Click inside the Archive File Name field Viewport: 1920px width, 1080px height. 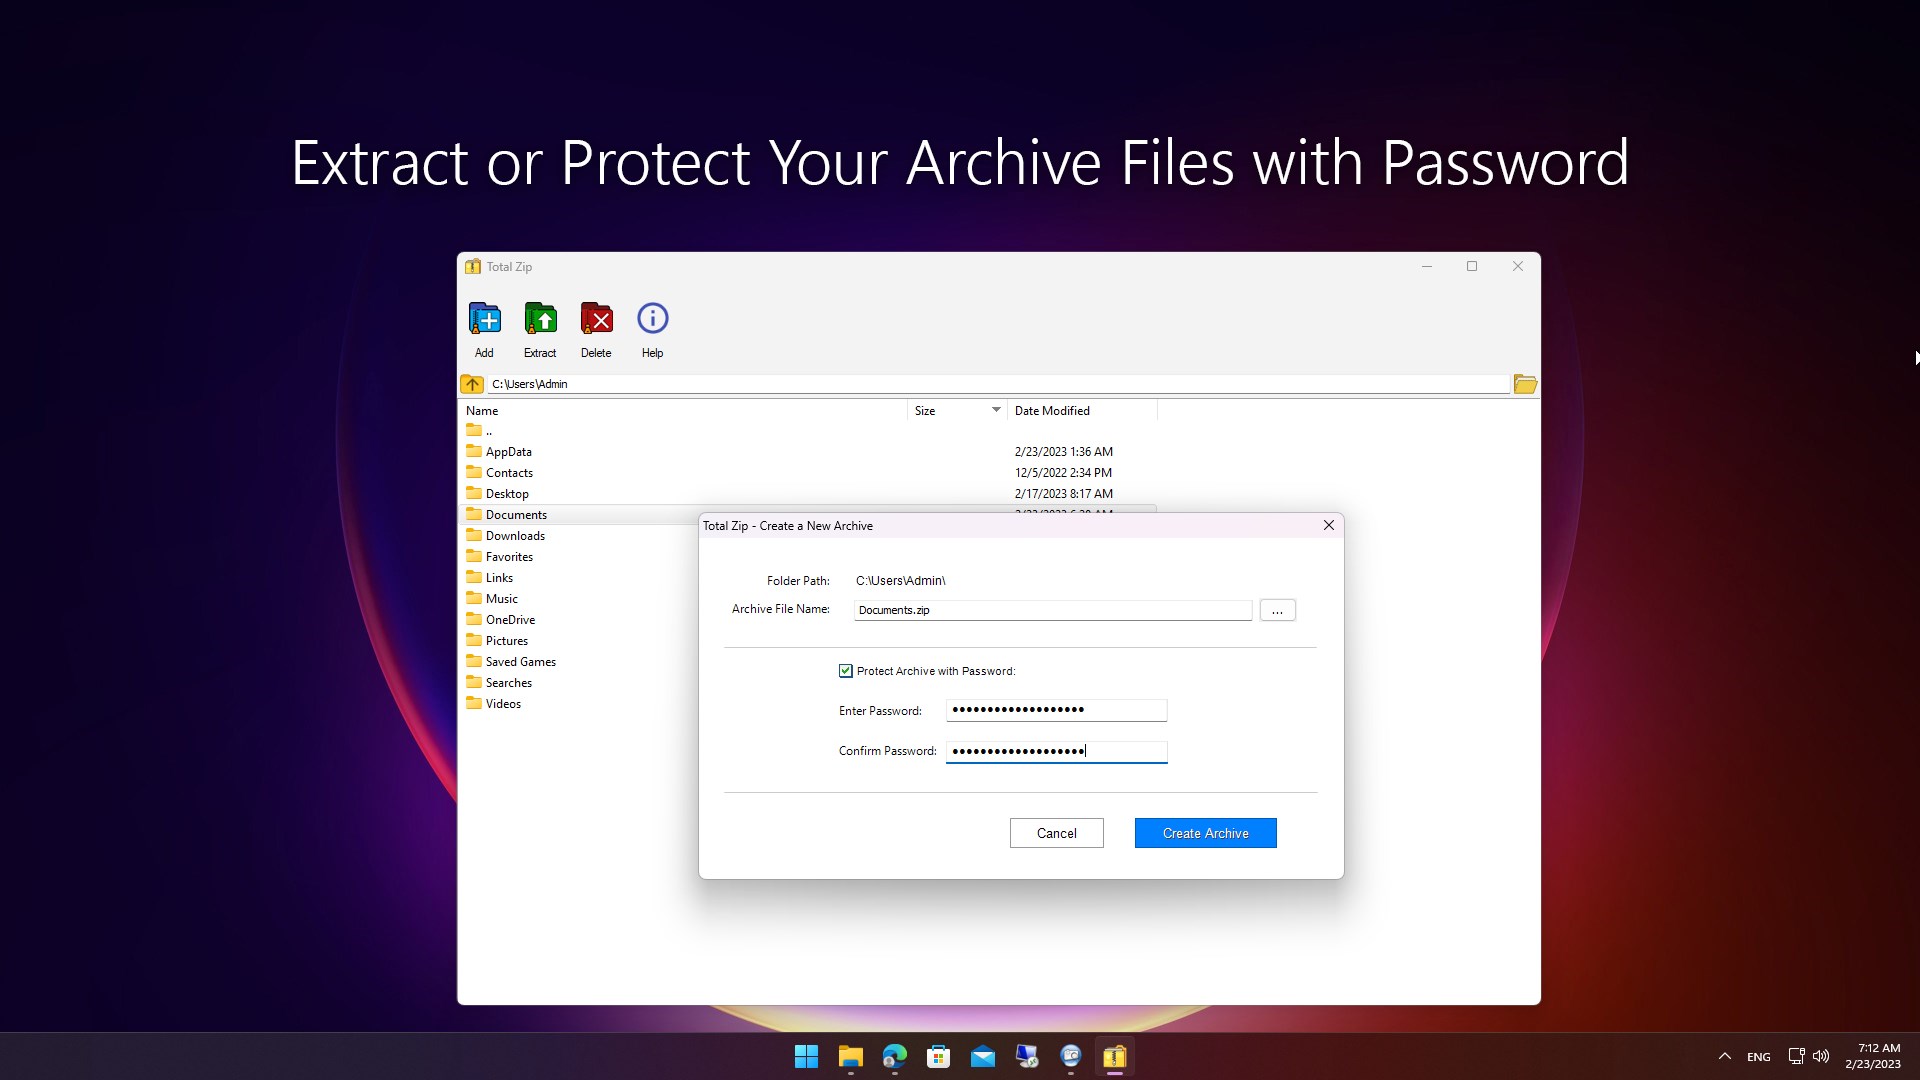(1052, 609)
